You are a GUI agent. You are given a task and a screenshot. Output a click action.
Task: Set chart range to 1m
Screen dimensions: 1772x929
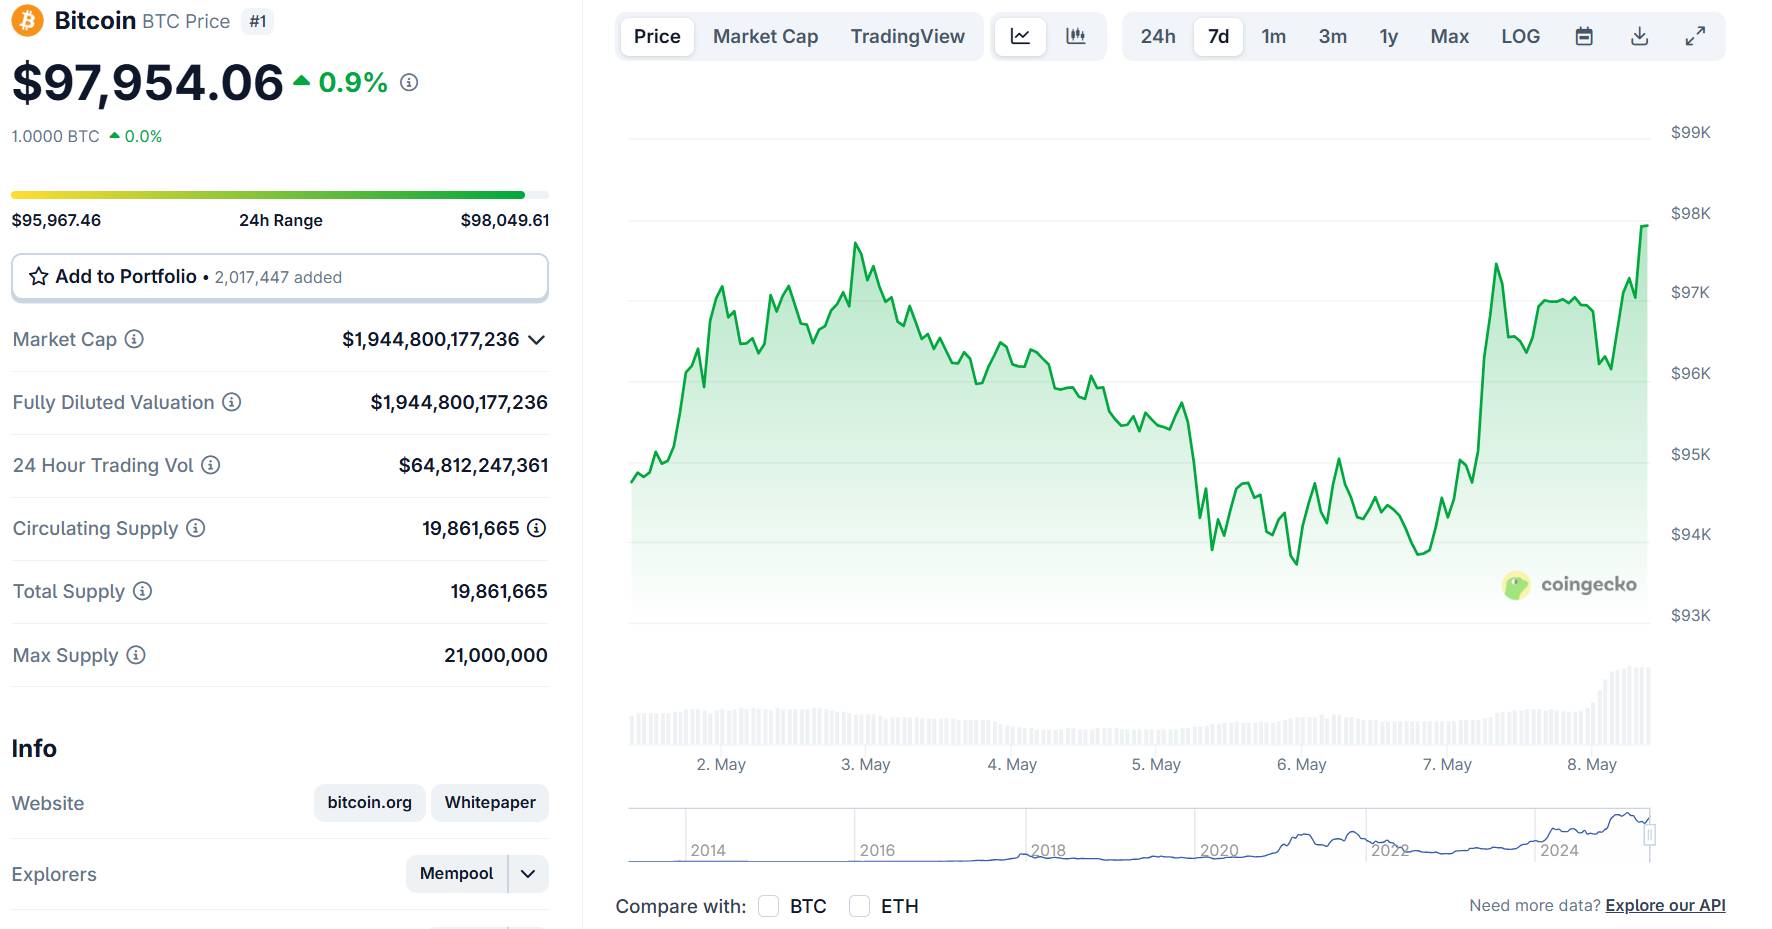click(1274, 36)
